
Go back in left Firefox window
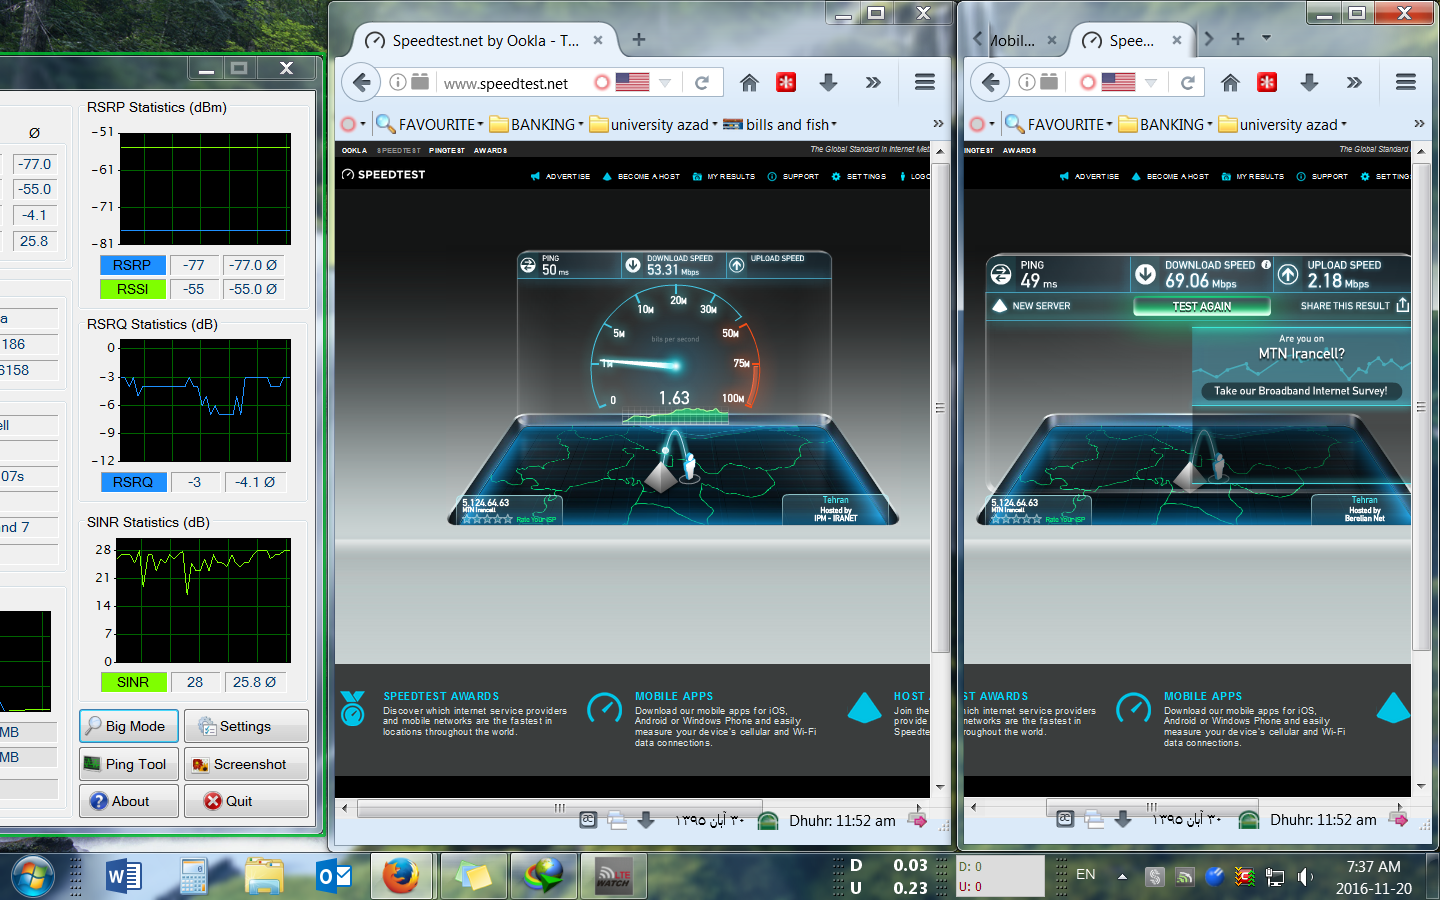[362, 82]
